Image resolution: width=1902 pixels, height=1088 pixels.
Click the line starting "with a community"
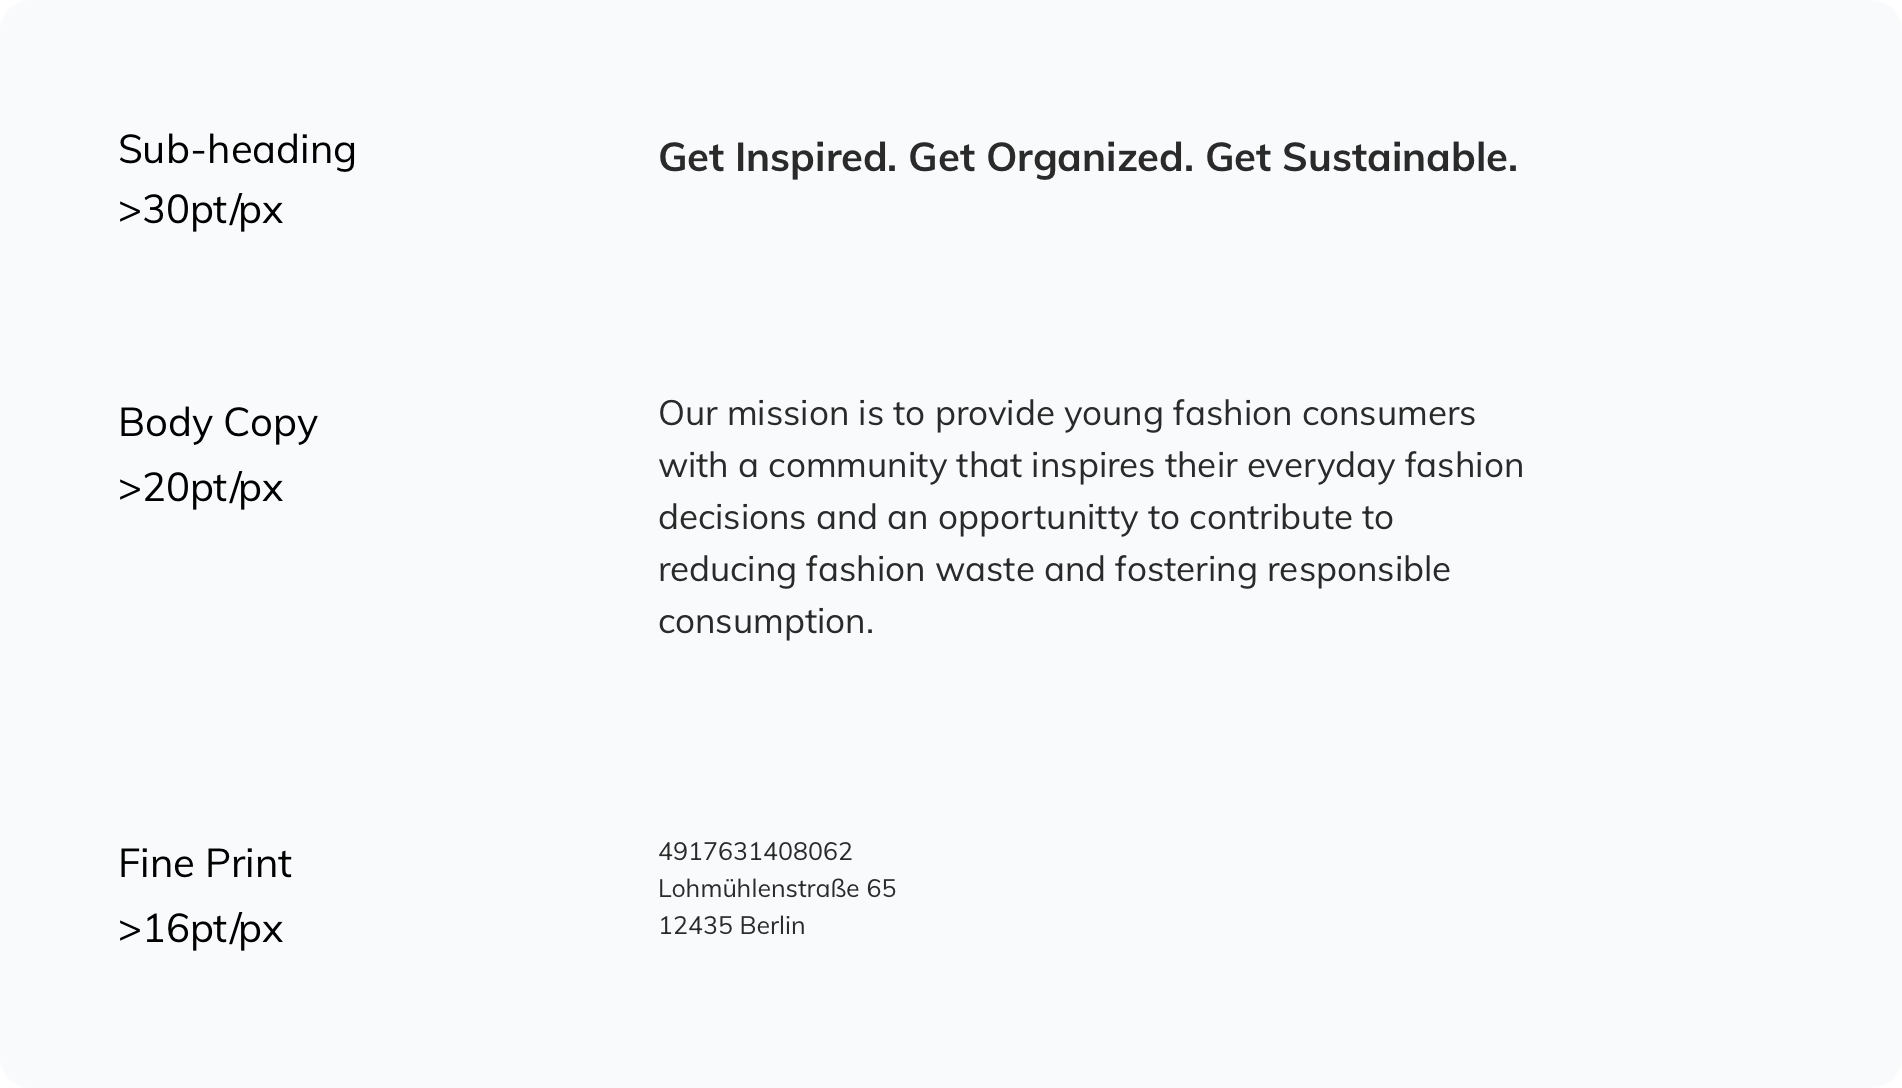[1090, 466]
